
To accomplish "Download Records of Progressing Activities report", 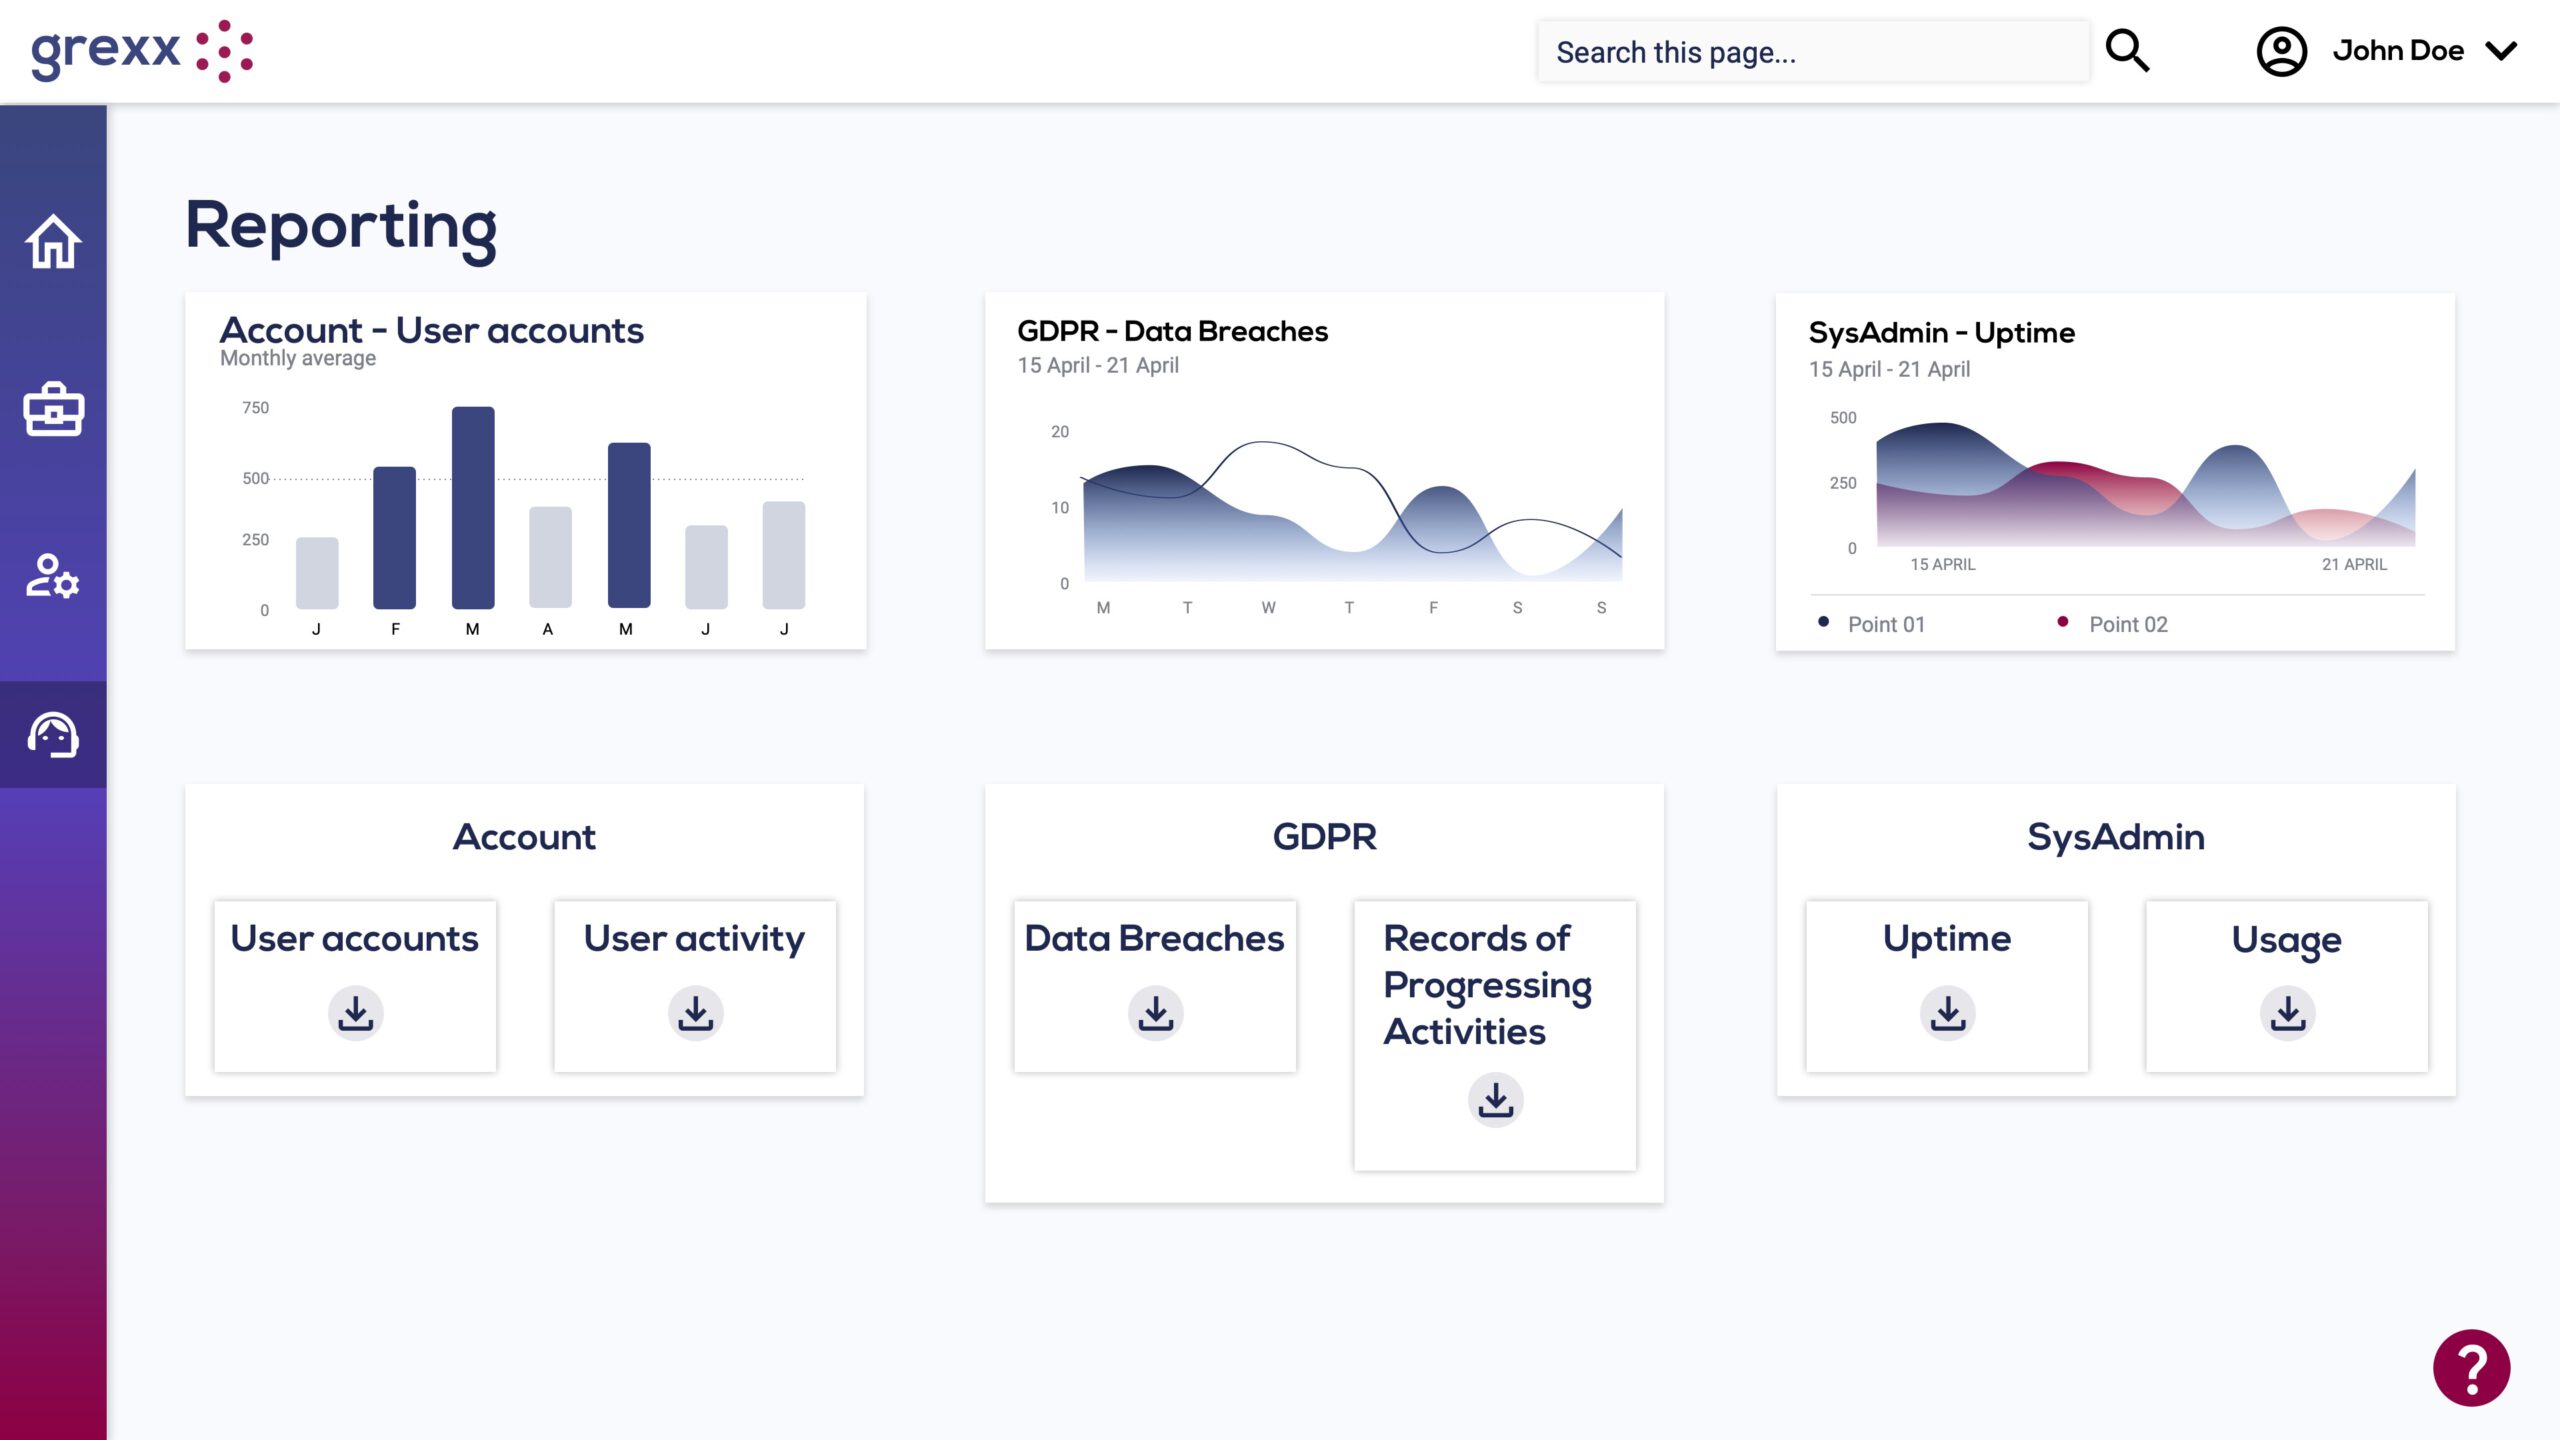I will click(1495, 1100).
